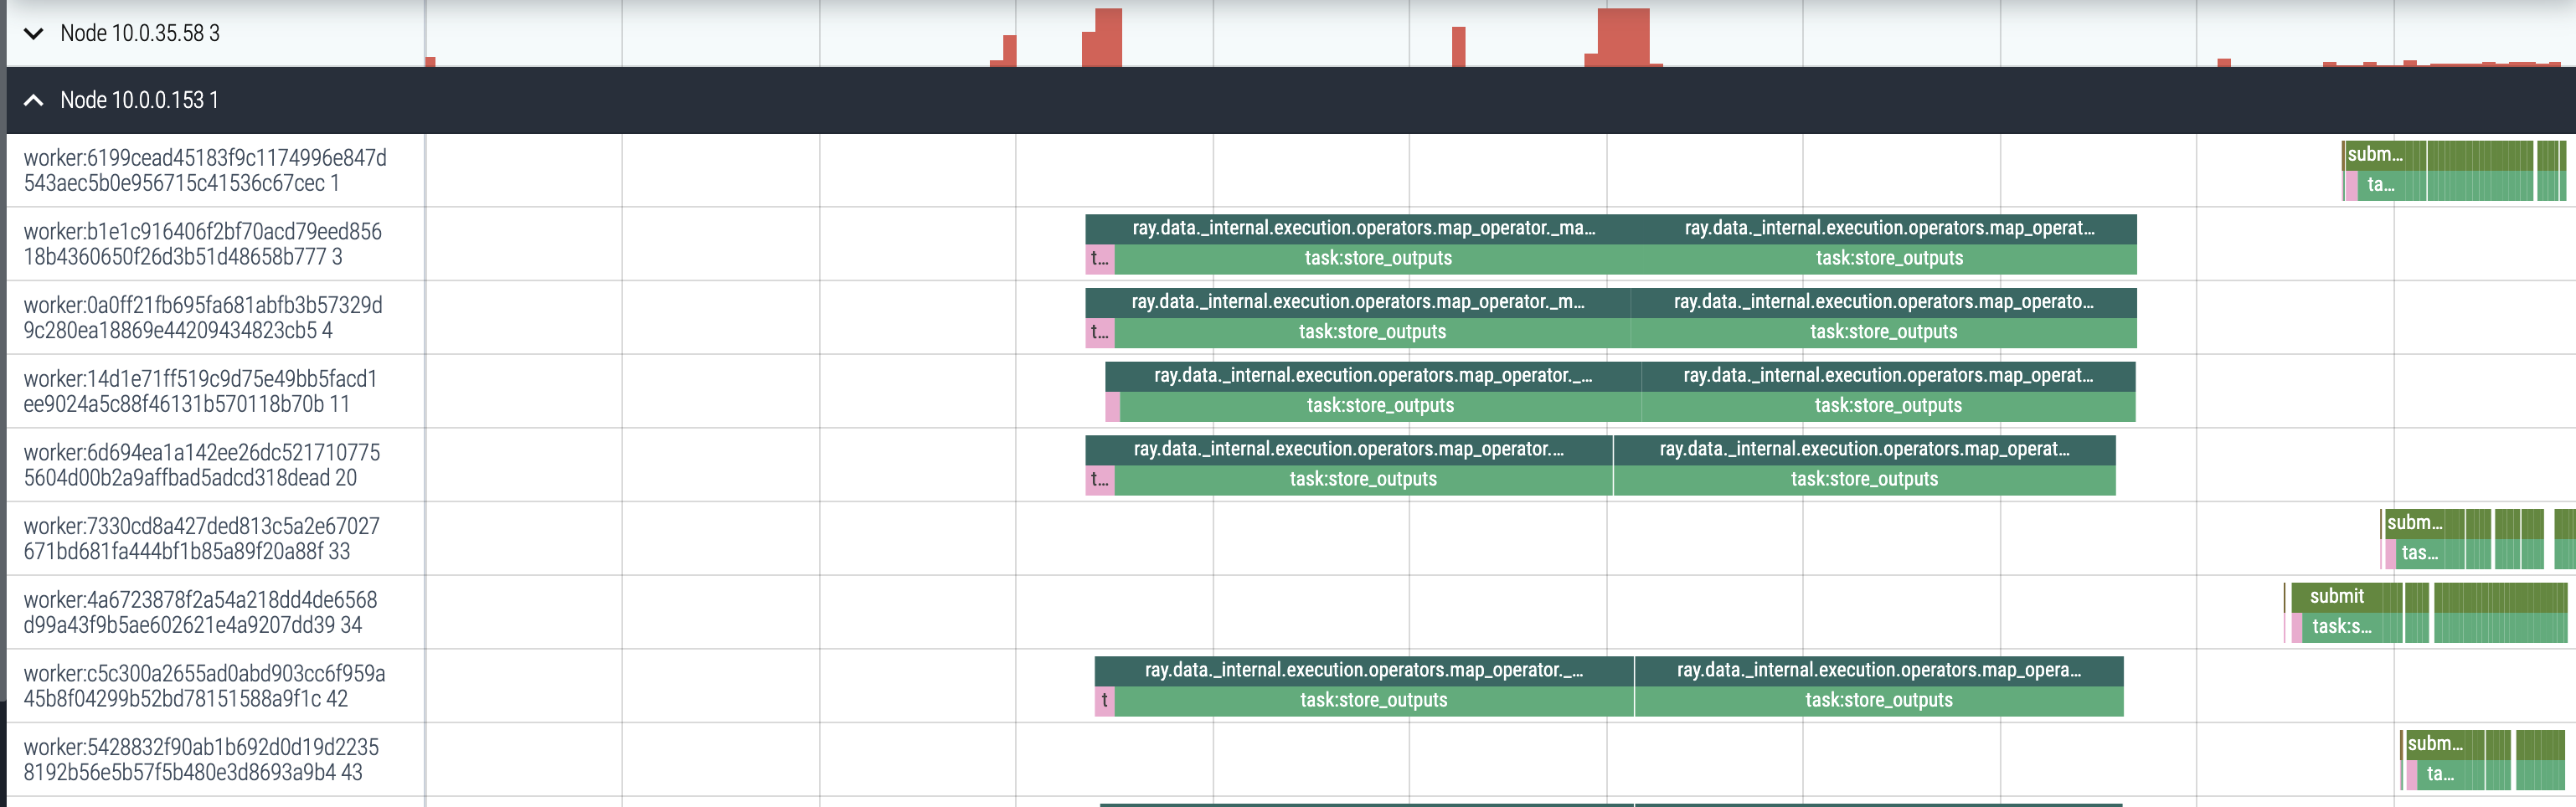Select worker:6199cead45183f9c1174996e847d track label
Image resolution: width=2576 pixels, height=807 pixels.
(205, 171)
